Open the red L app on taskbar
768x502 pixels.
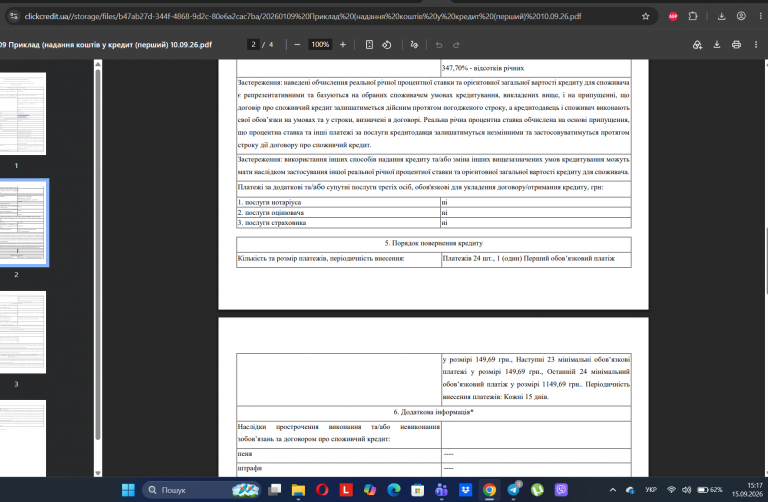(346, 490)
